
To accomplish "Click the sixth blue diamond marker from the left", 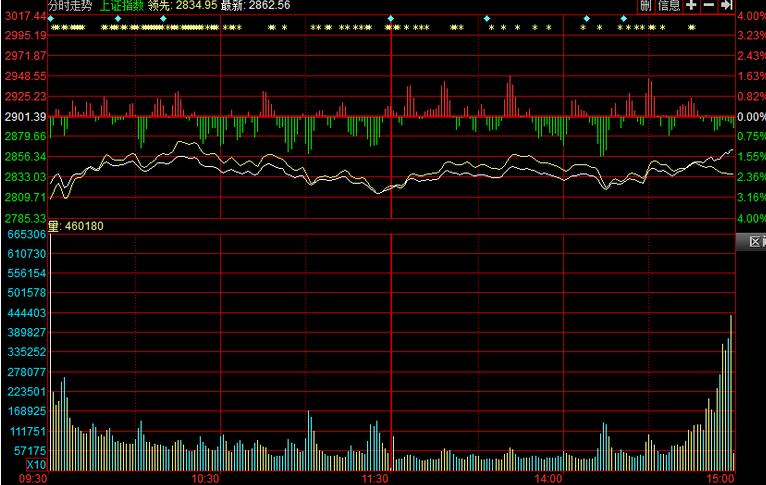I will point(586,19).
